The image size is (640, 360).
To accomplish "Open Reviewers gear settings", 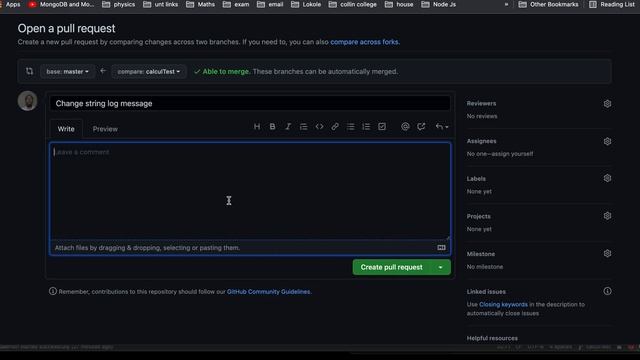I will pyautogui.click(x=607, y=104).
